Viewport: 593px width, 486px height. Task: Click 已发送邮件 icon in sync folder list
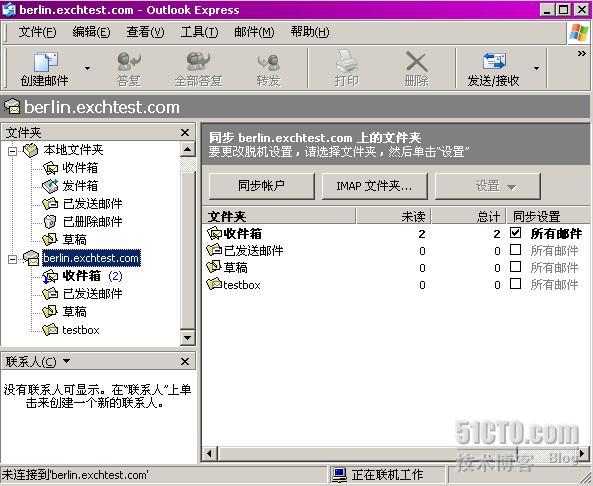point(214,250)
